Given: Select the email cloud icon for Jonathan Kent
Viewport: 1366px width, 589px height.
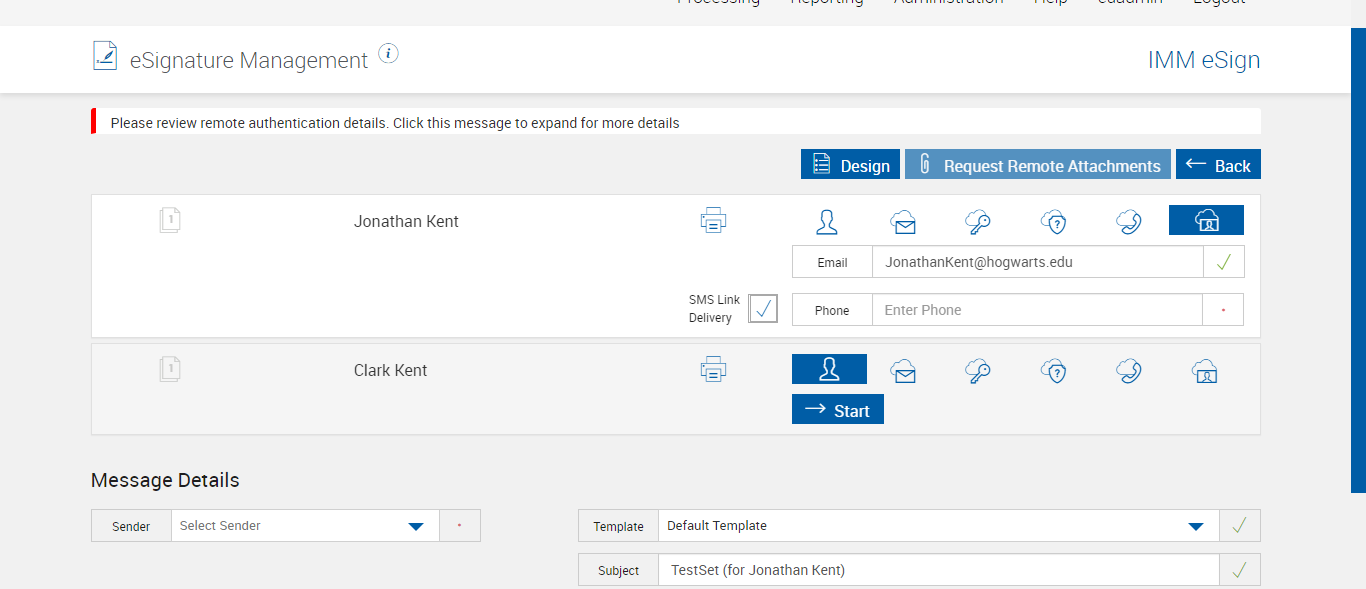Looking at the screenshot, I should coord(904,222).
